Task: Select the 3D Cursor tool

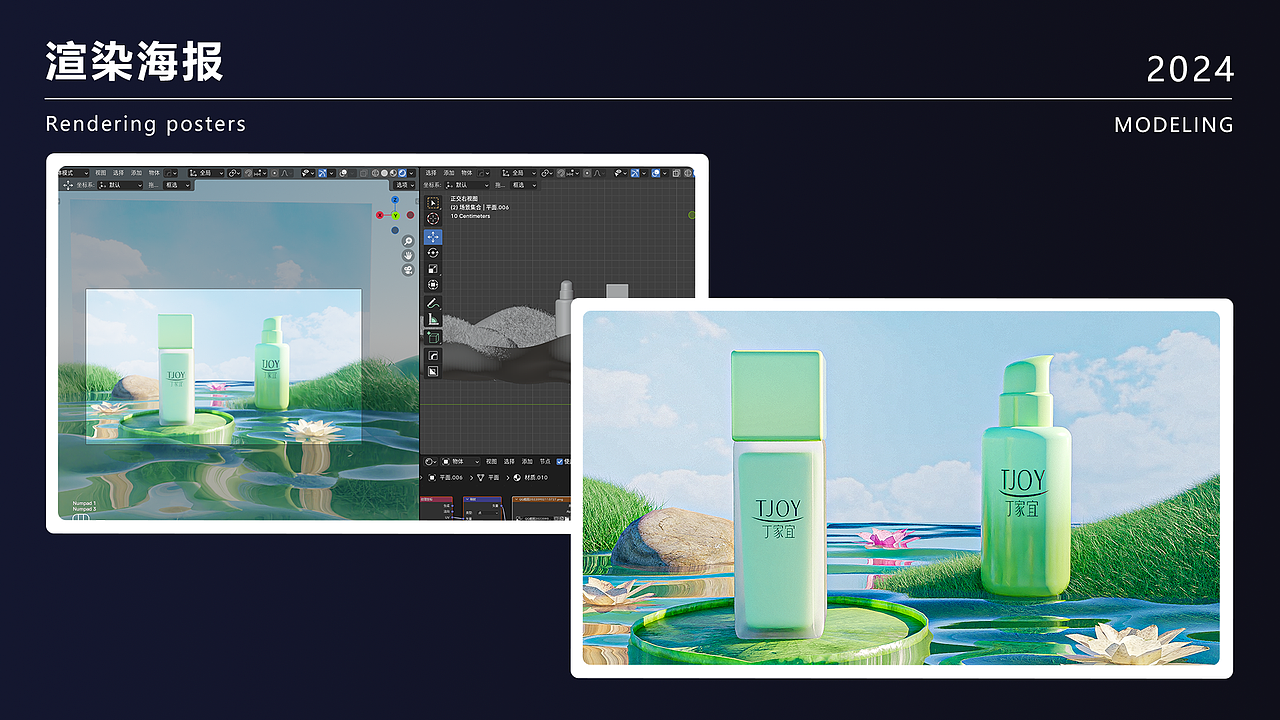Action: 433,219
